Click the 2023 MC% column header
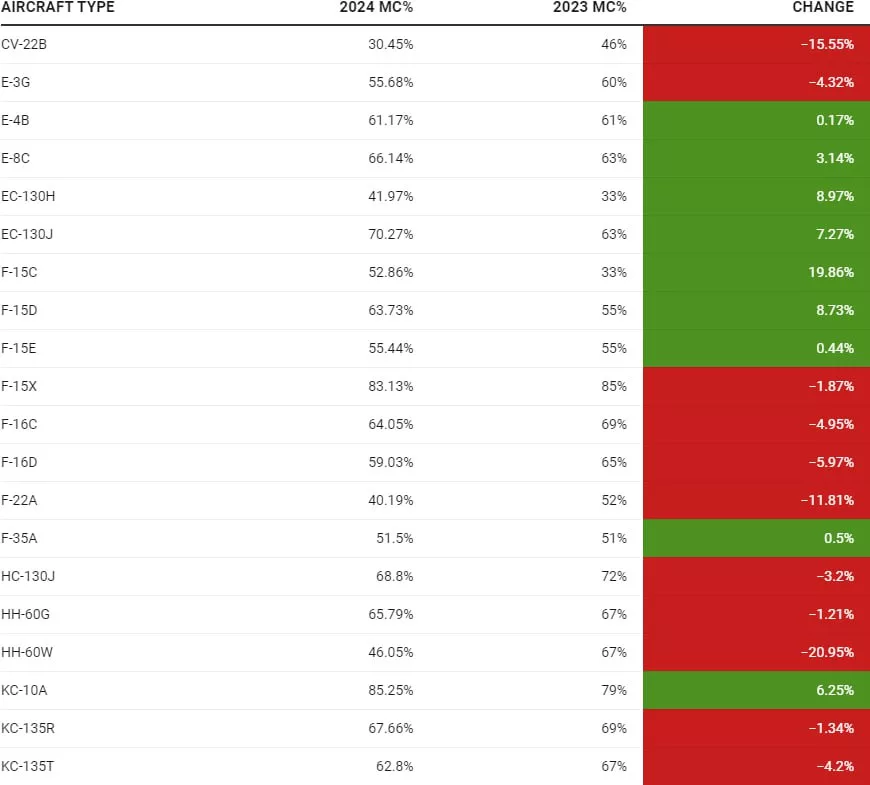870x785 pixels. (590, 7)
